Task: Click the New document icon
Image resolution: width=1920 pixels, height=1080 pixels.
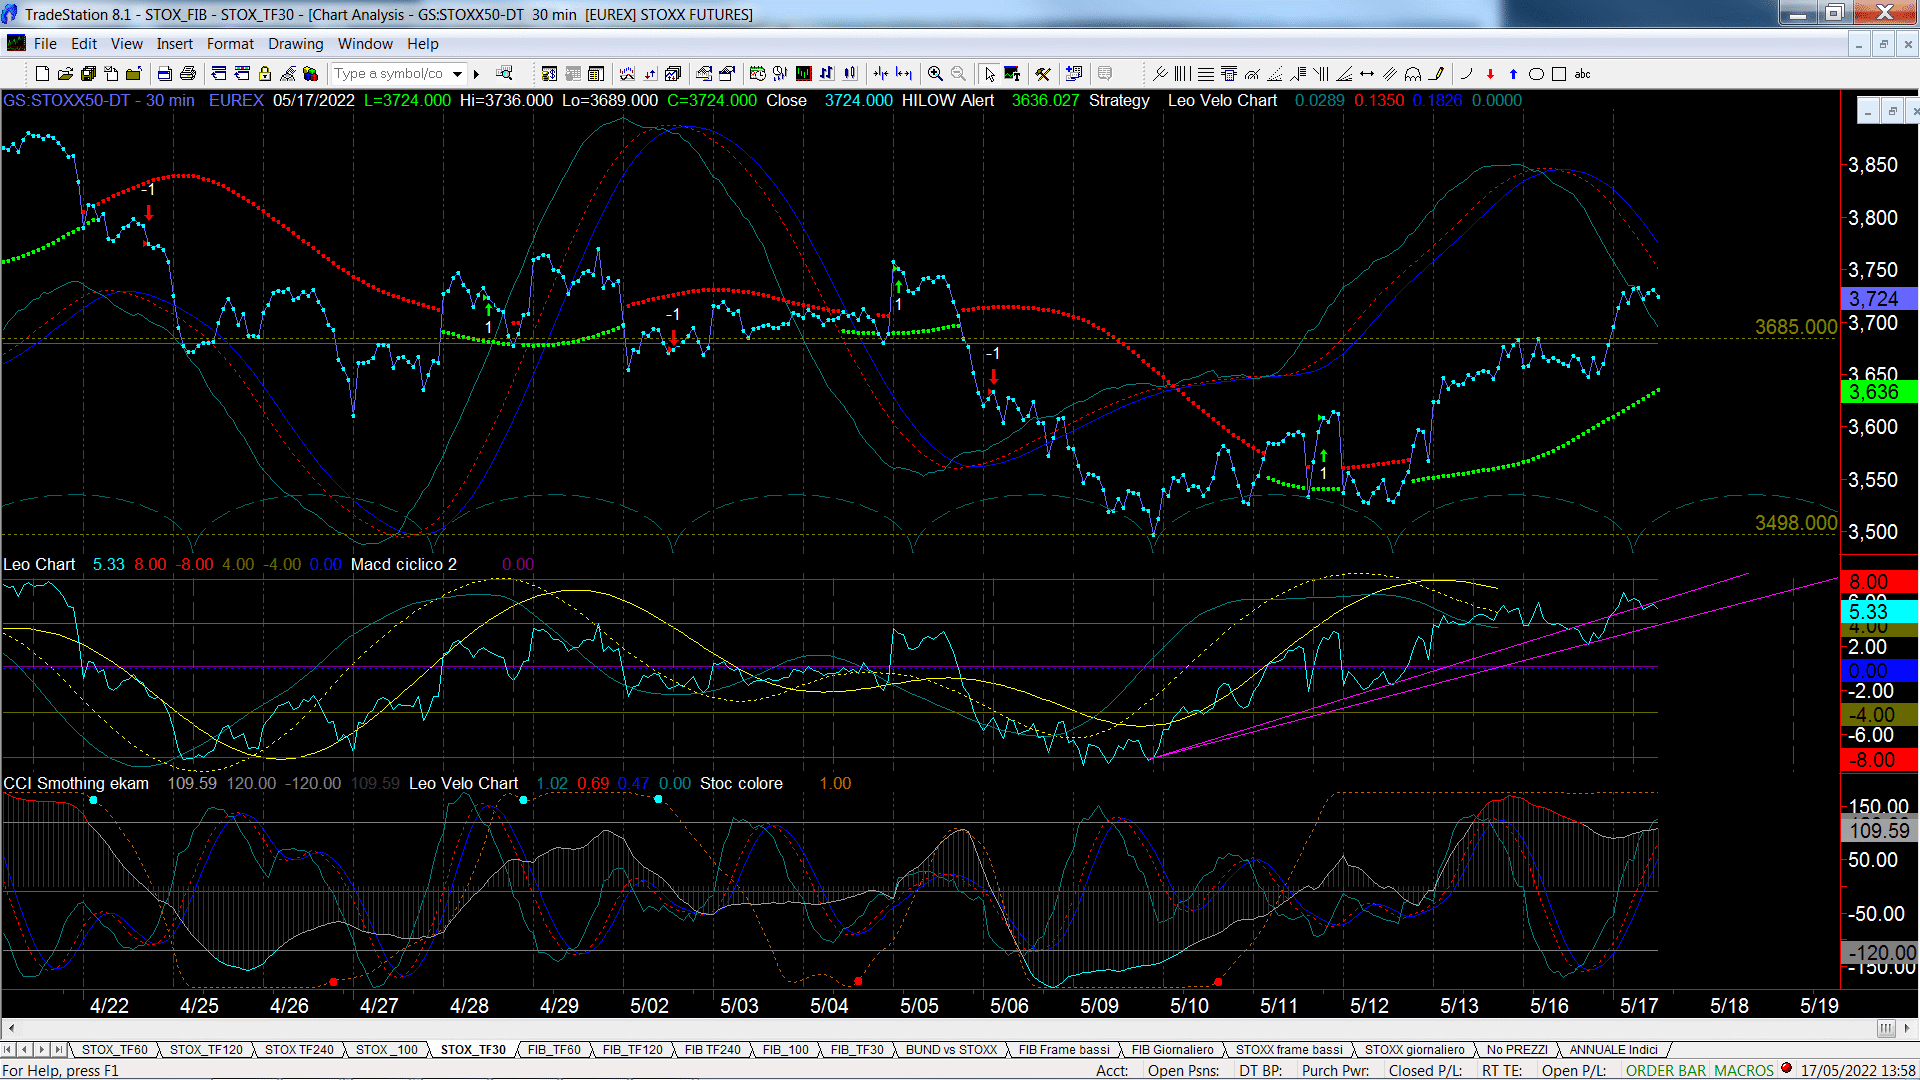Action: pos(42,74)
